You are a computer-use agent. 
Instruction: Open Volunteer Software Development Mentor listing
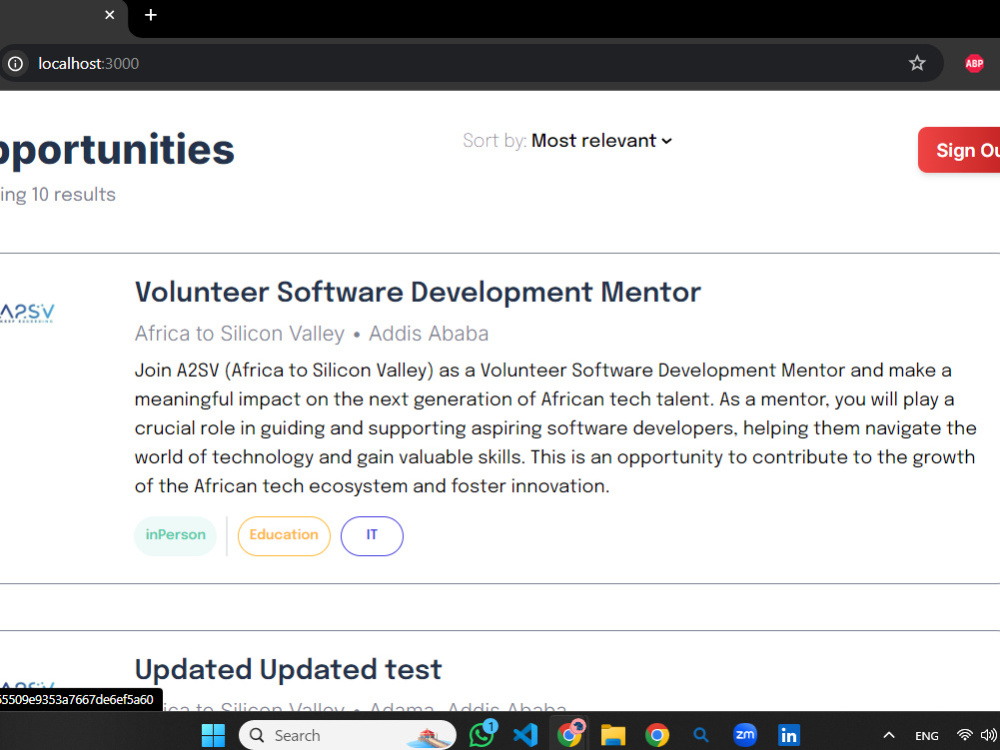(x=418, y=292)
